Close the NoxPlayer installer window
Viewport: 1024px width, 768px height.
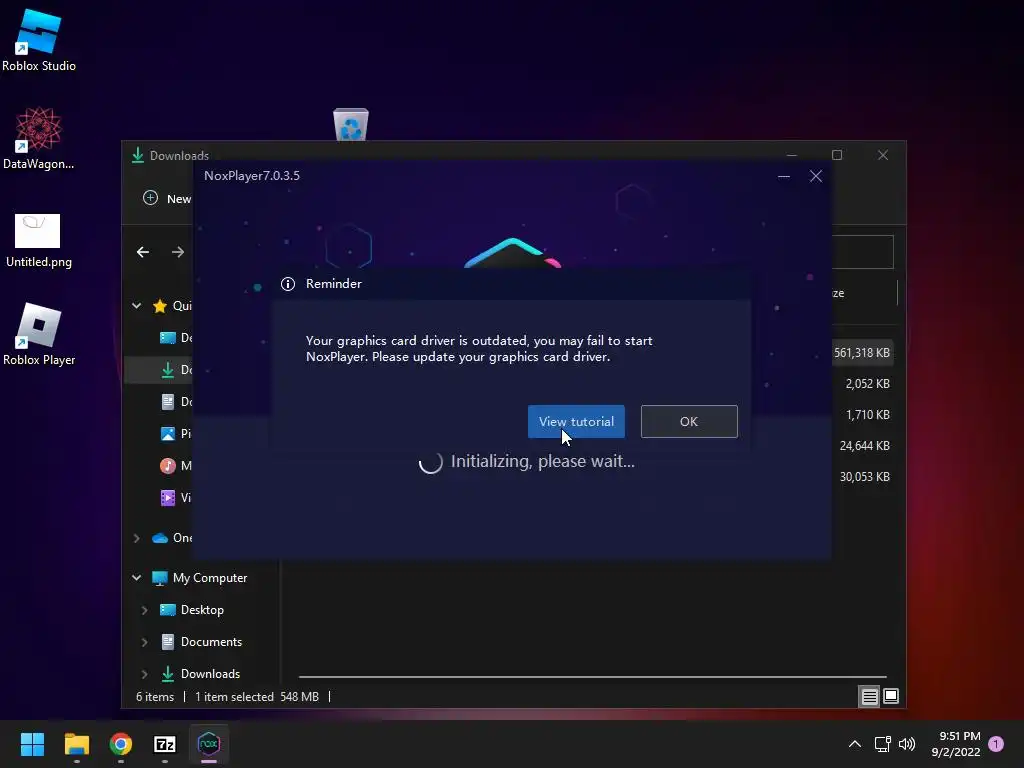[x=816, y=176]
